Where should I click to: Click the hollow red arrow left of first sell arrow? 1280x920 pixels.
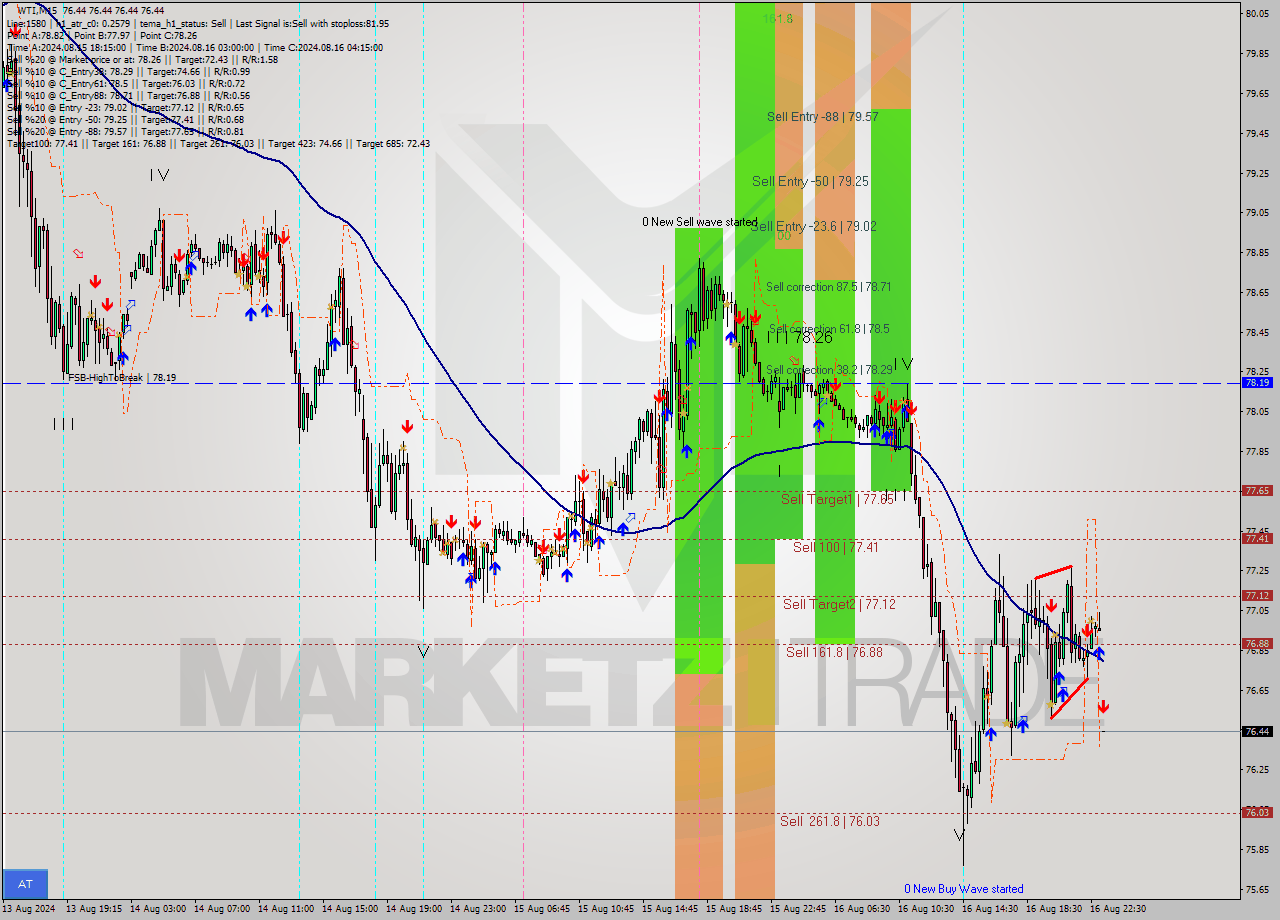point(79,254)
